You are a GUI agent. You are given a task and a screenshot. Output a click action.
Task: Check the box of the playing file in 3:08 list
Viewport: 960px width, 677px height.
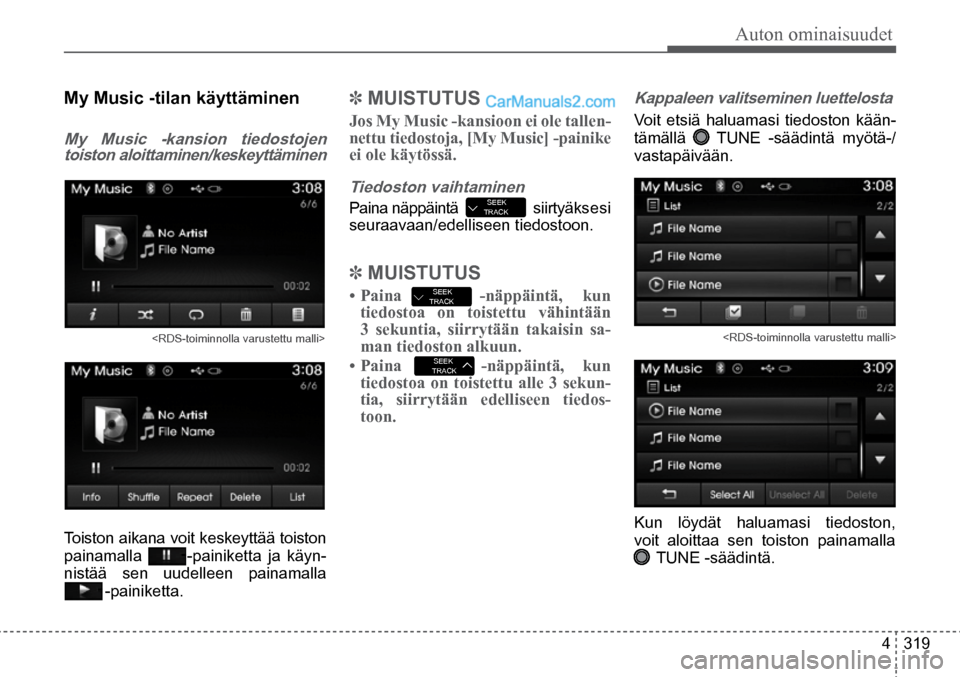click(x=843, y=285)
